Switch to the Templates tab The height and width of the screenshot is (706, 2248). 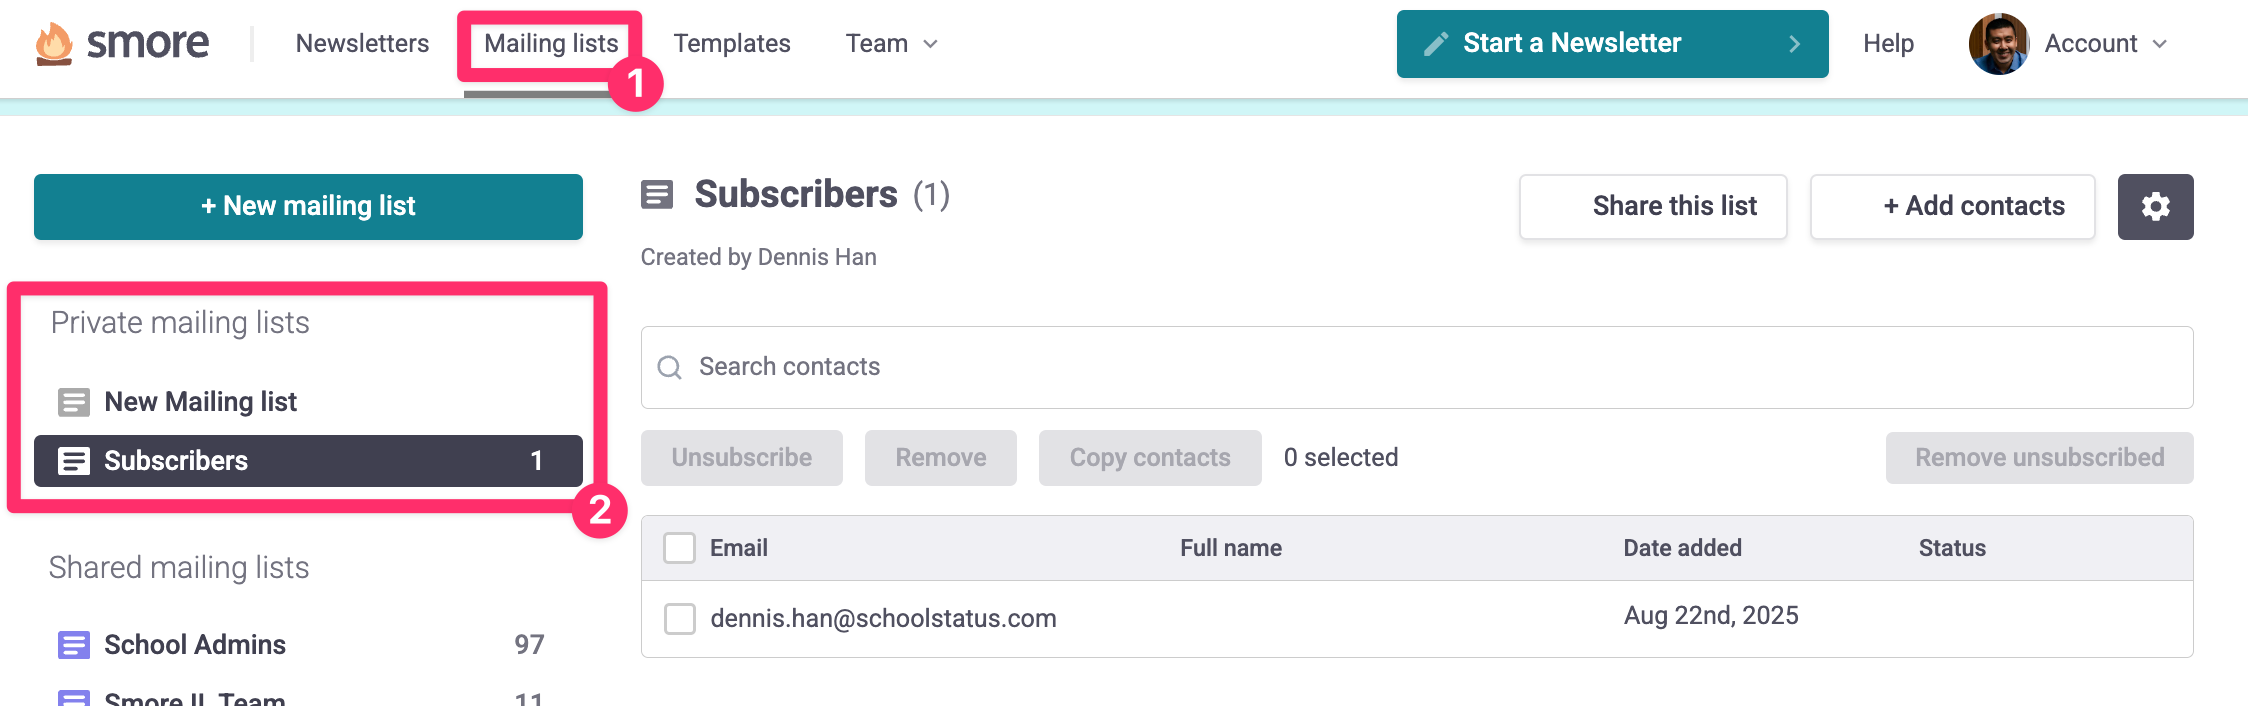click(732, 44)
